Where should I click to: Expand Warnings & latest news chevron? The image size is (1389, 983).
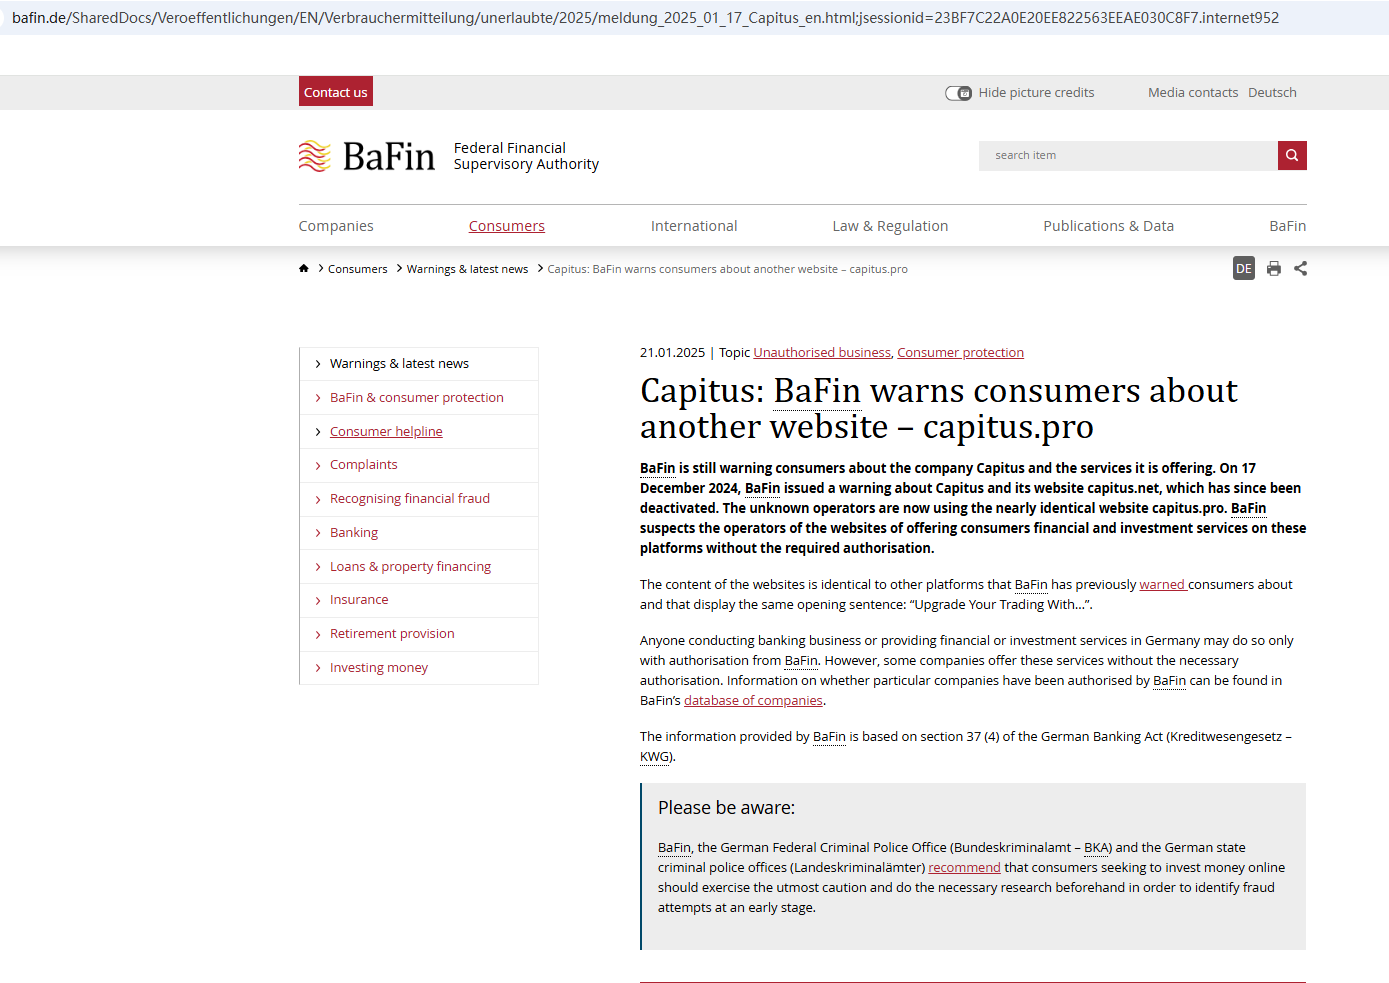click(318, 364)
